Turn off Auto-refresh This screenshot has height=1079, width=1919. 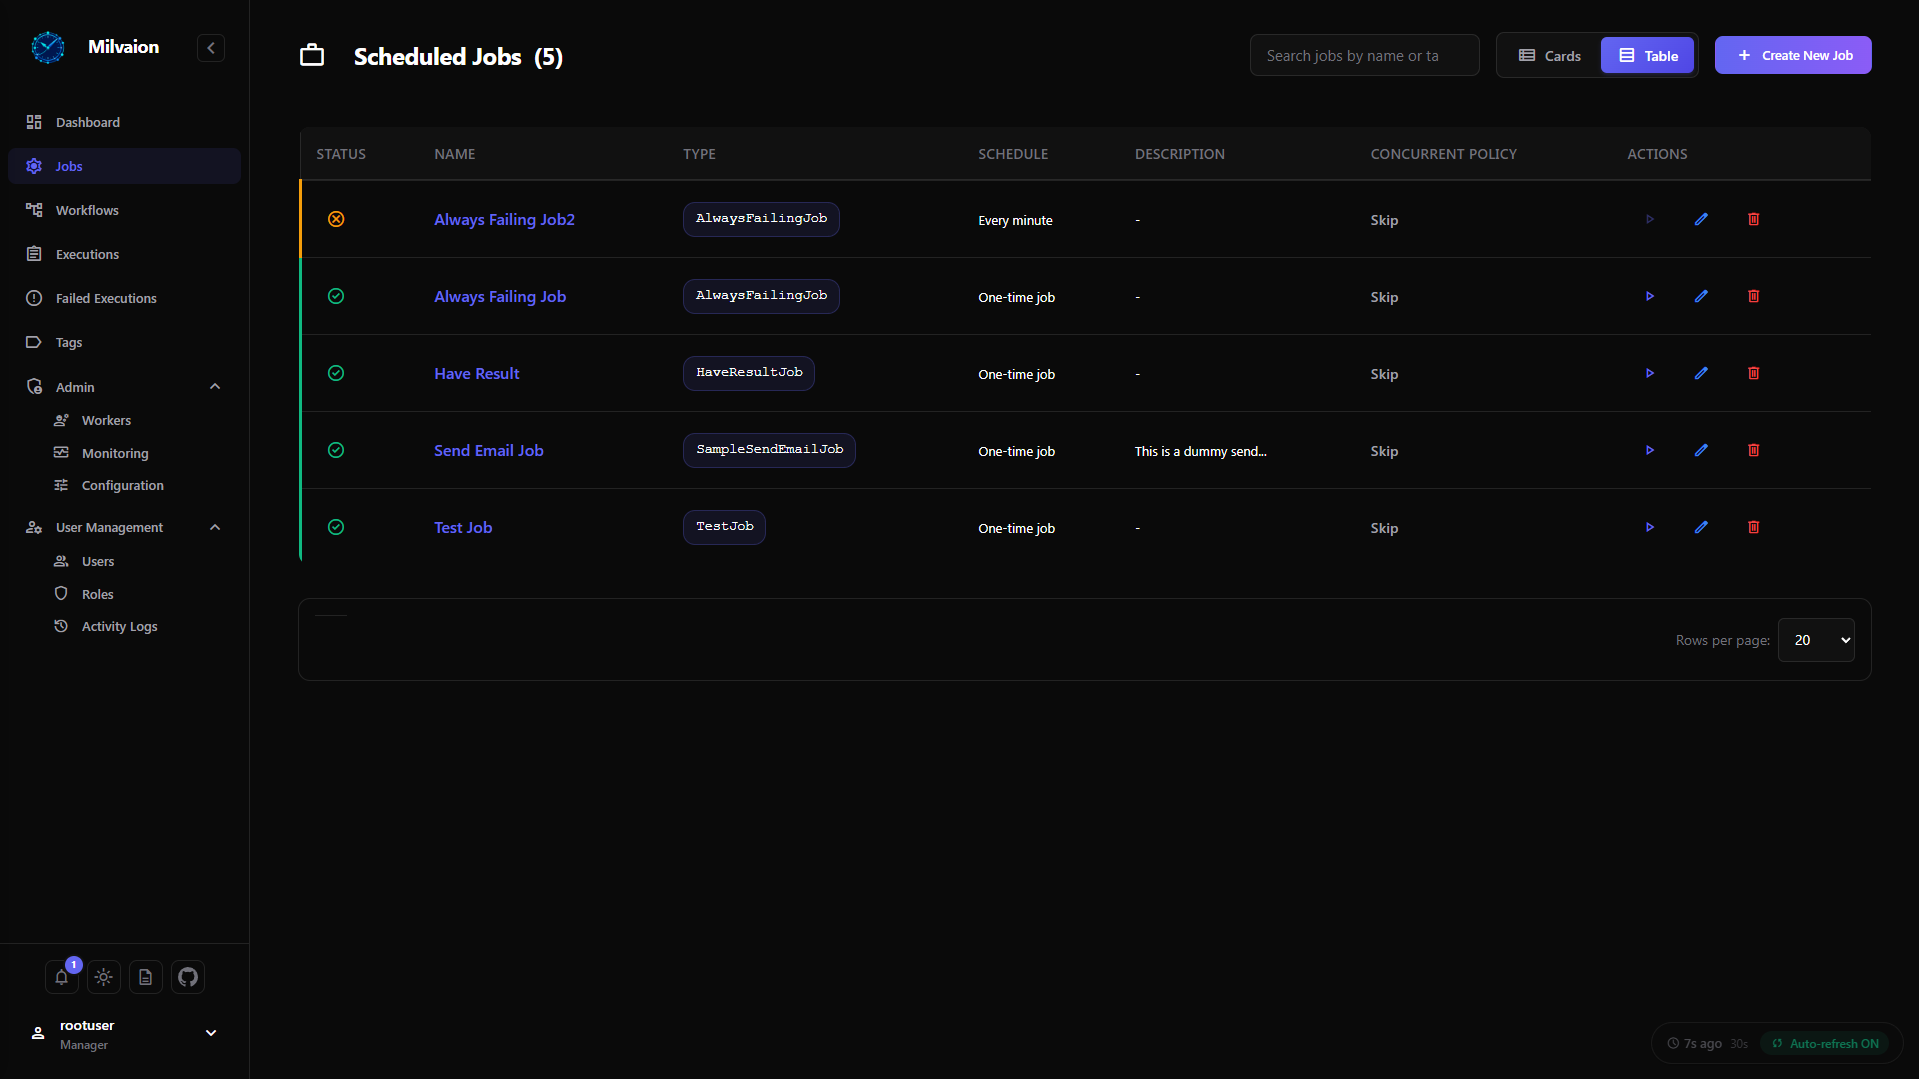1825,1043
